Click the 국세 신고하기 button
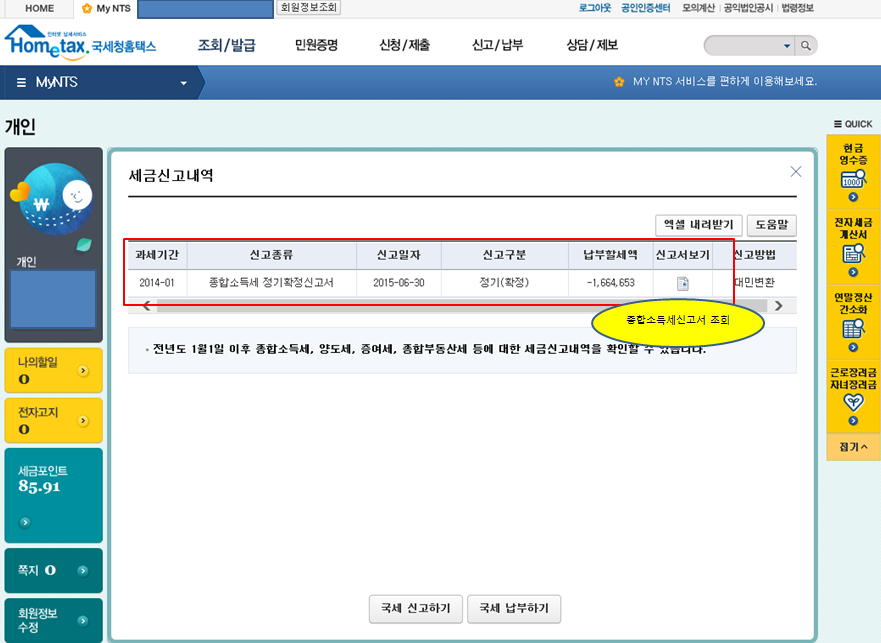Screen dimensions: 881x643 [x=415, y=608]
